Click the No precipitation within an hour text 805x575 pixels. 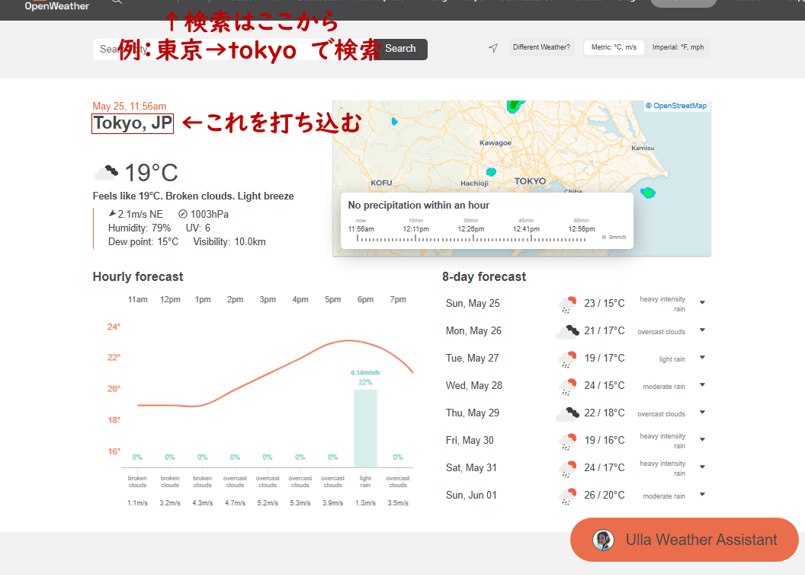418,205
